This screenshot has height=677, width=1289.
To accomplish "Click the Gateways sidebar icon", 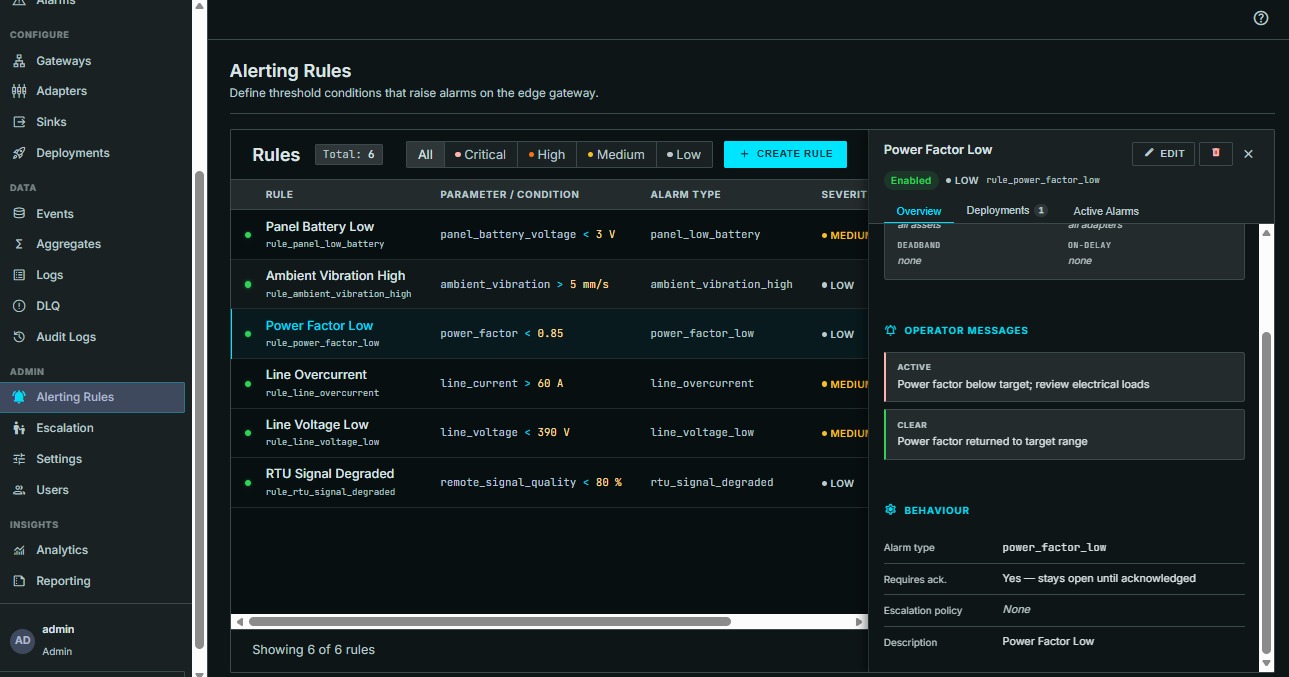I will (x=19, y=61).
